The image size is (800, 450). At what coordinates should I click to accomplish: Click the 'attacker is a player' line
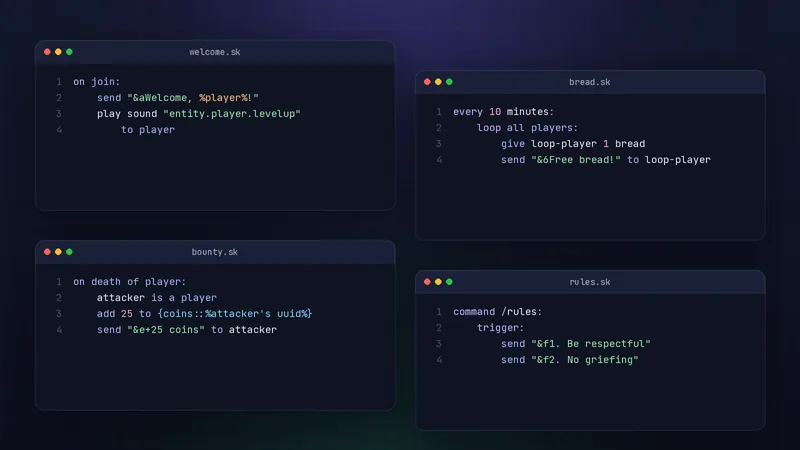157,297
